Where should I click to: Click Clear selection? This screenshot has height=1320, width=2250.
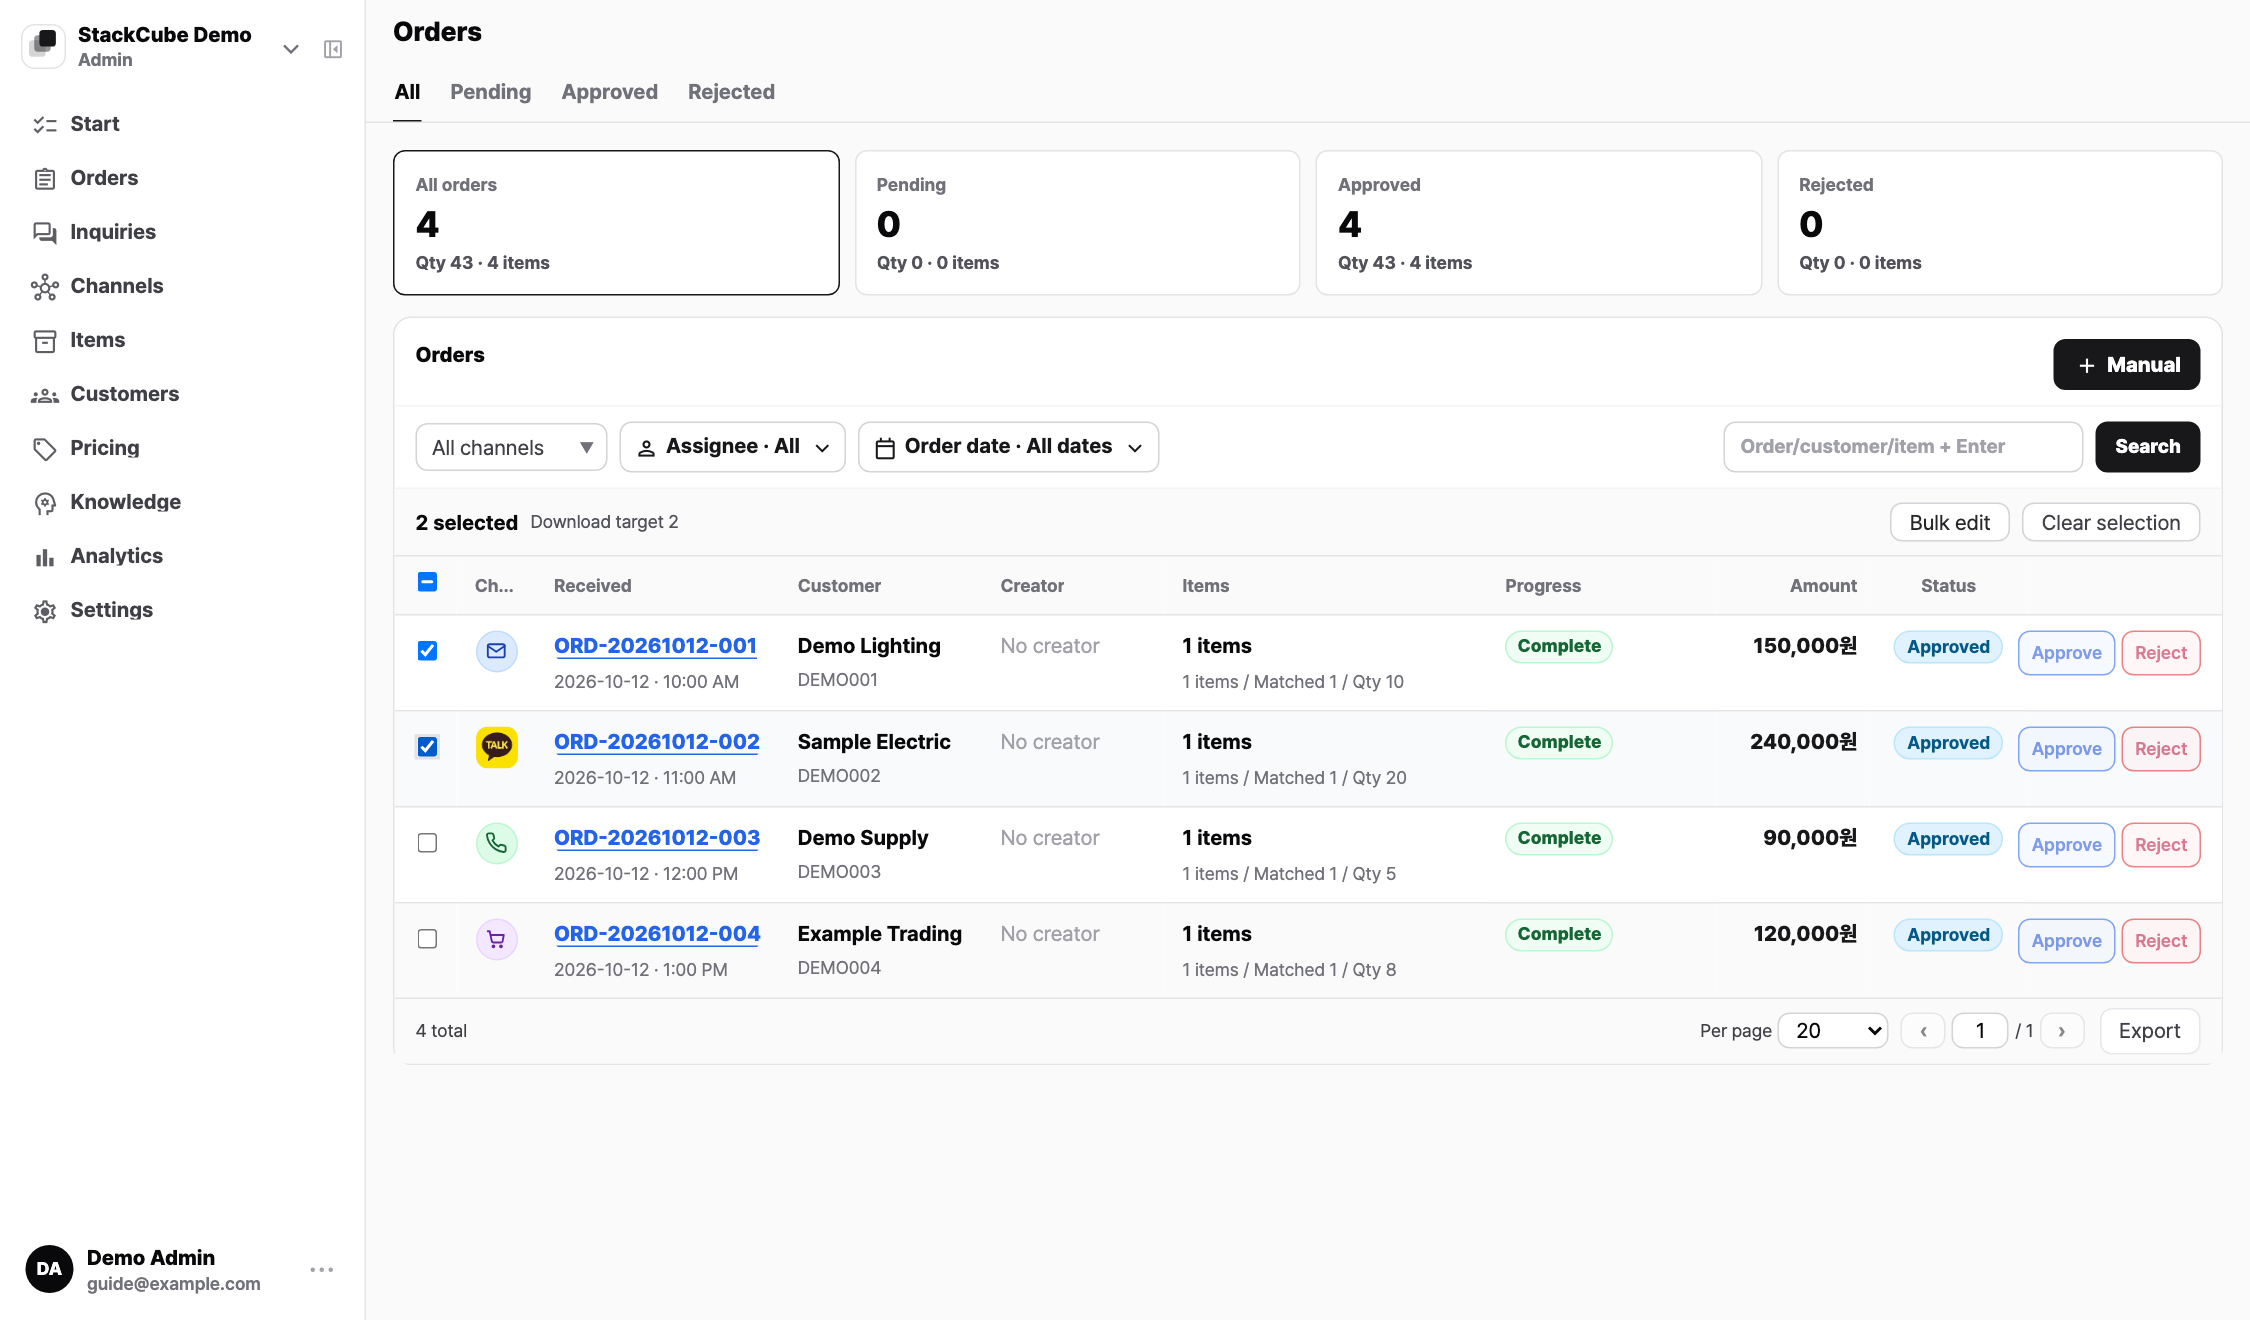(x=2110, y=523)
